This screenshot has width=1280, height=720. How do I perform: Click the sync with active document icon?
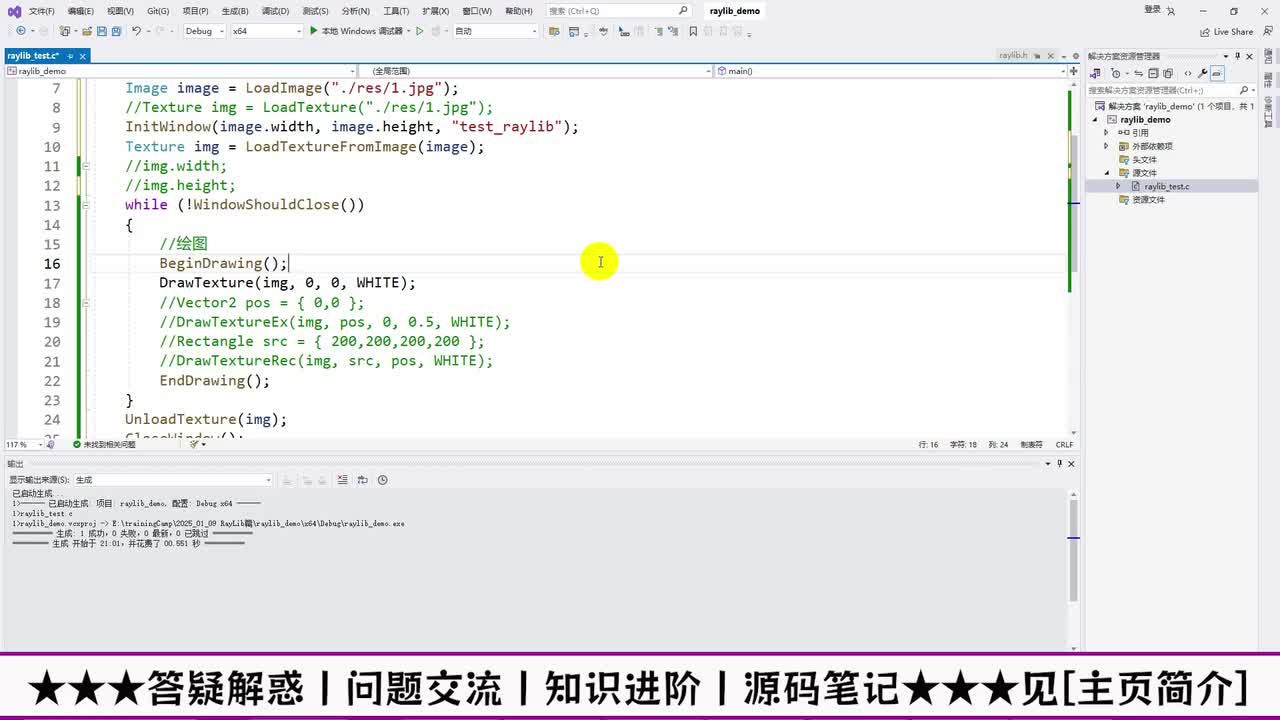click(1139, 73)
